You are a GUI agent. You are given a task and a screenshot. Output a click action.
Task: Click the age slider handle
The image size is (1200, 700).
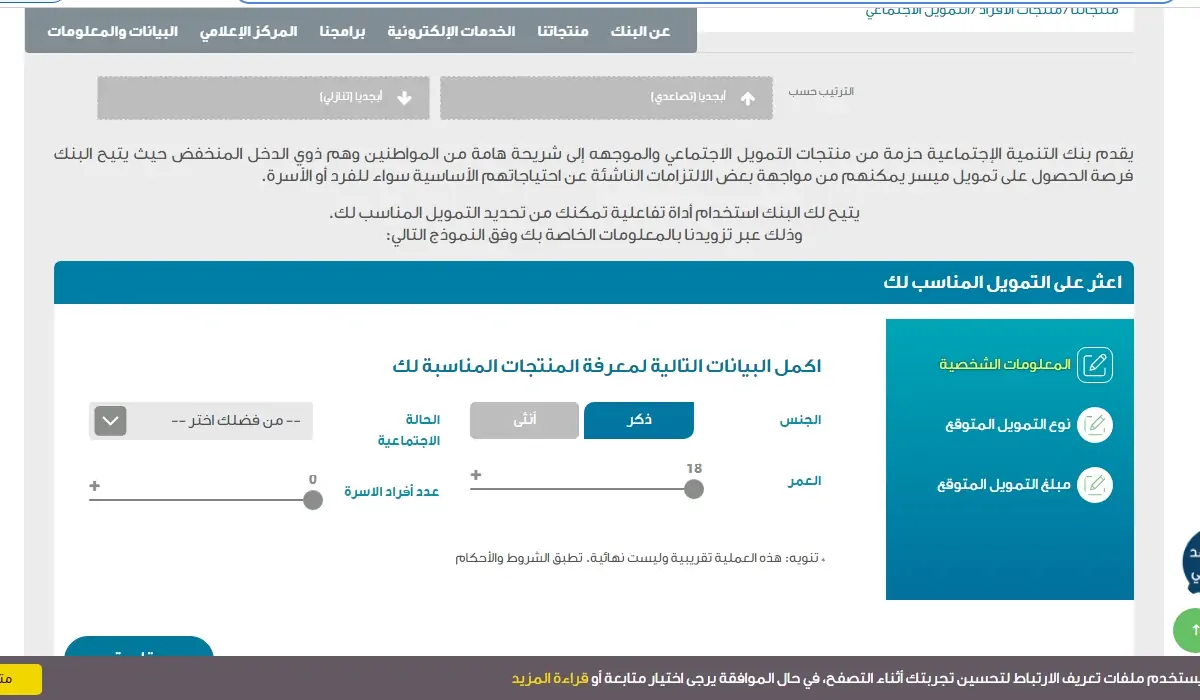pyautogui.click(x=693, y=489)
